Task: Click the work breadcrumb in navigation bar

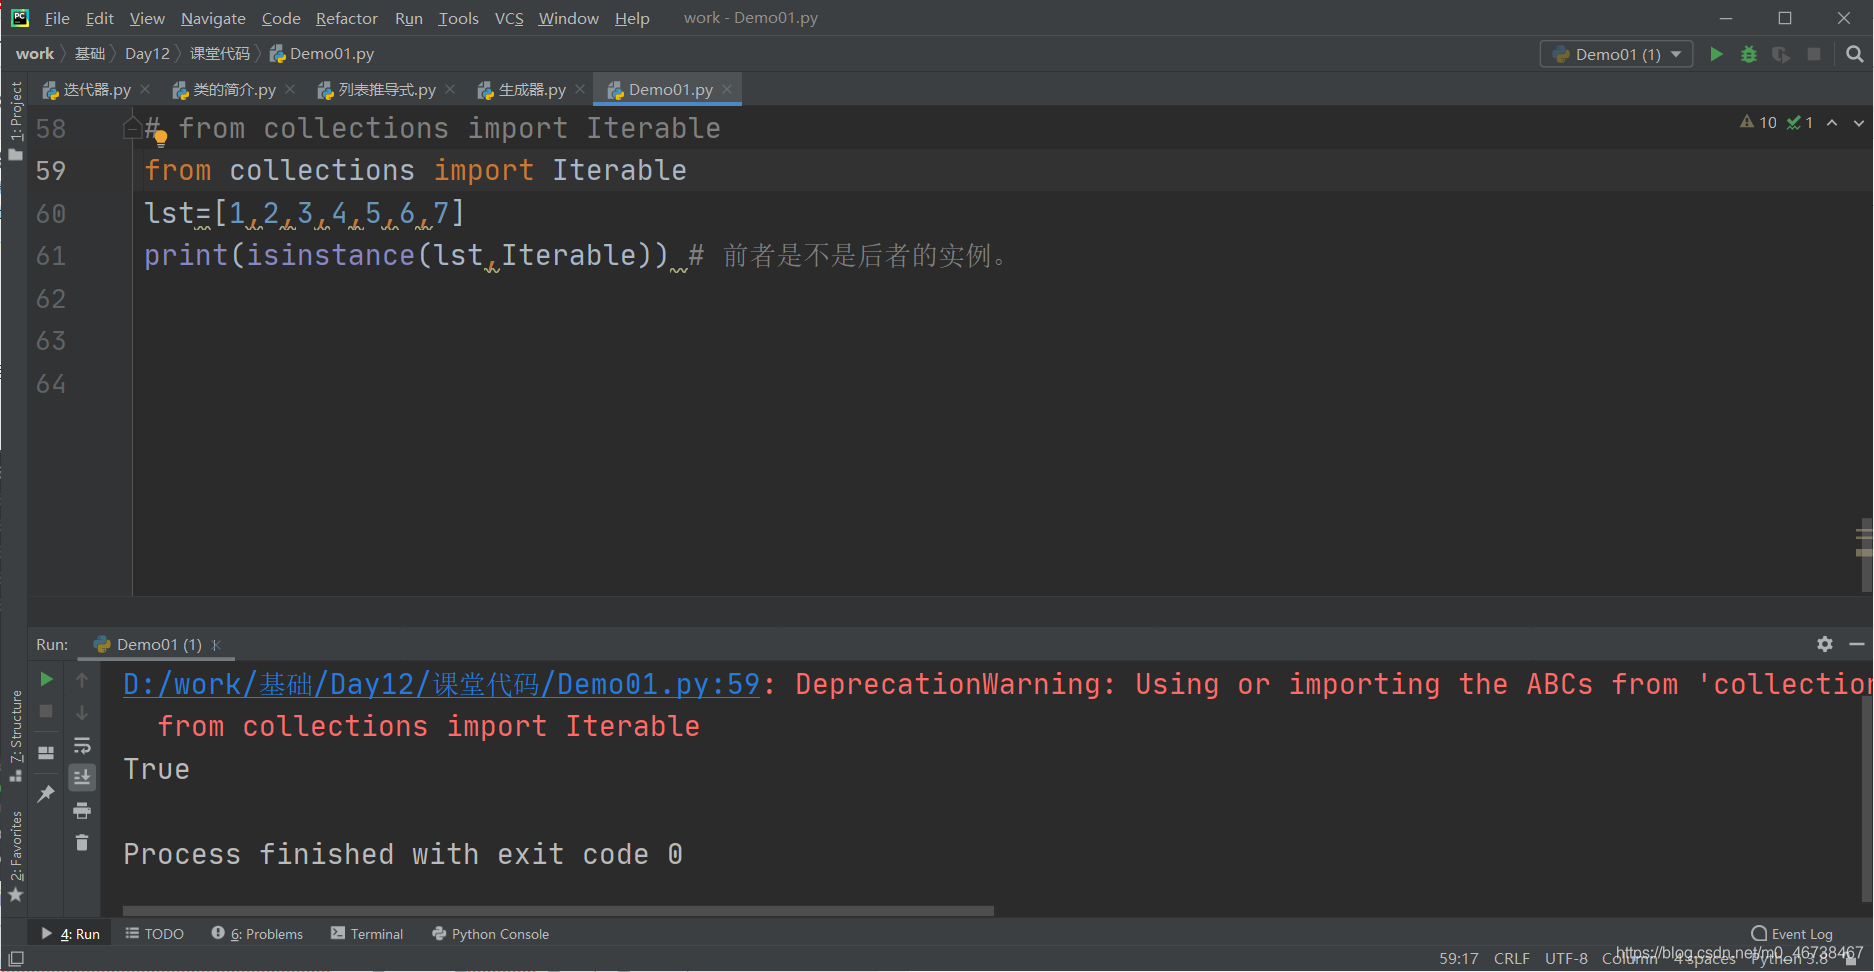Action: tap(35, 54)
